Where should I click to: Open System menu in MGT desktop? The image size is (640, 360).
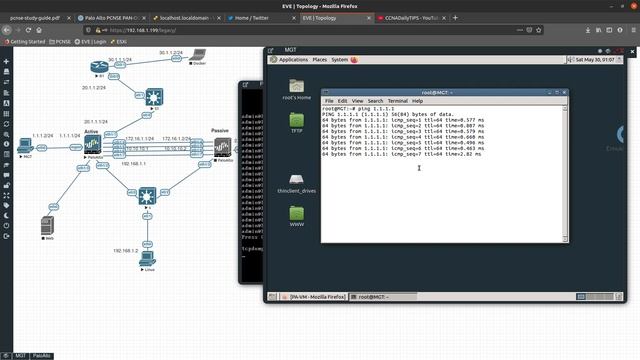(339, 60)
